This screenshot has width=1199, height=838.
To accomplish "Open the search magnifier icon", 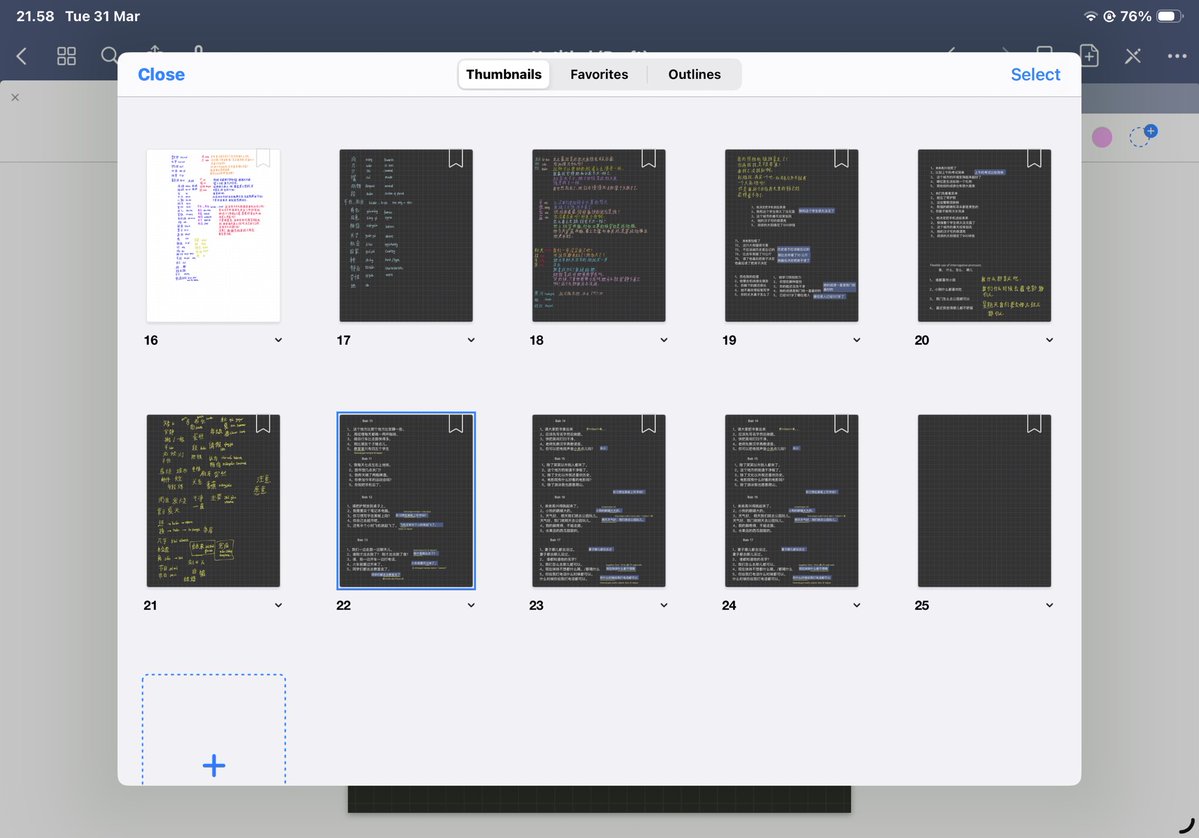I will point(109,56).
